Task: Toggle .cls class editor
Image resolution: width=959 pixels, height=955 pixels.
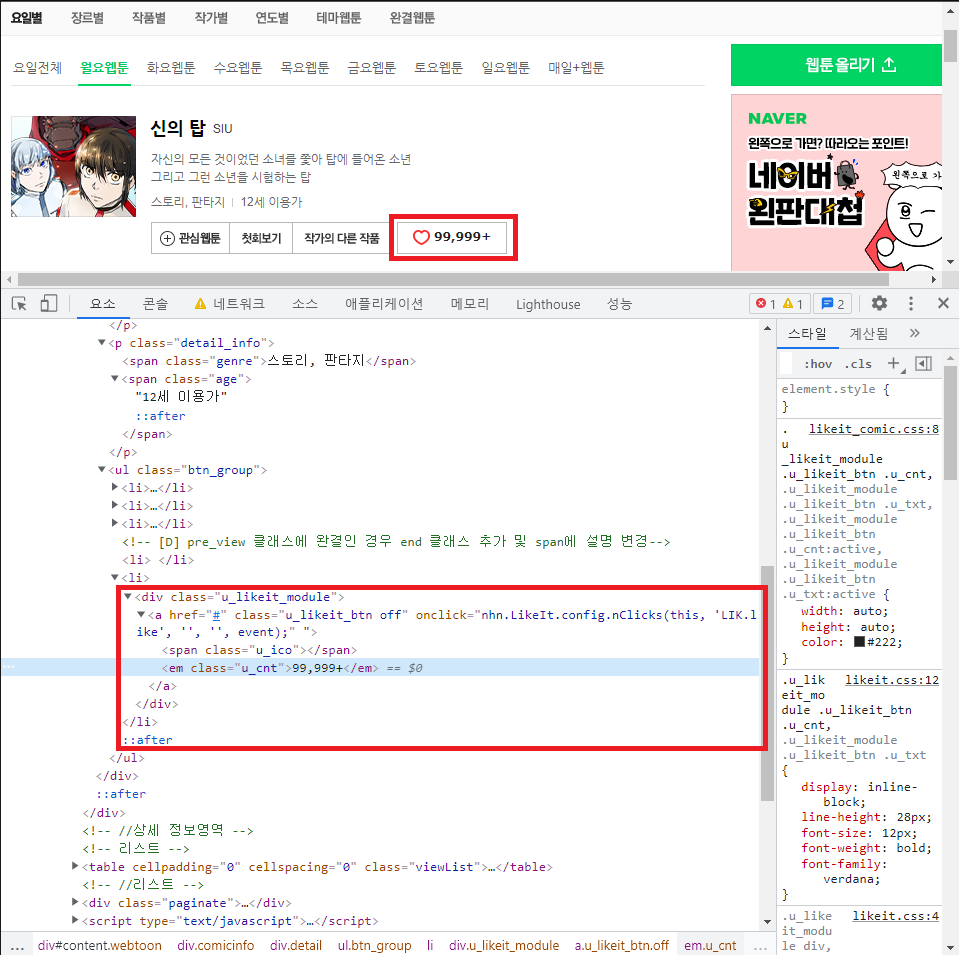Action: 858,364
